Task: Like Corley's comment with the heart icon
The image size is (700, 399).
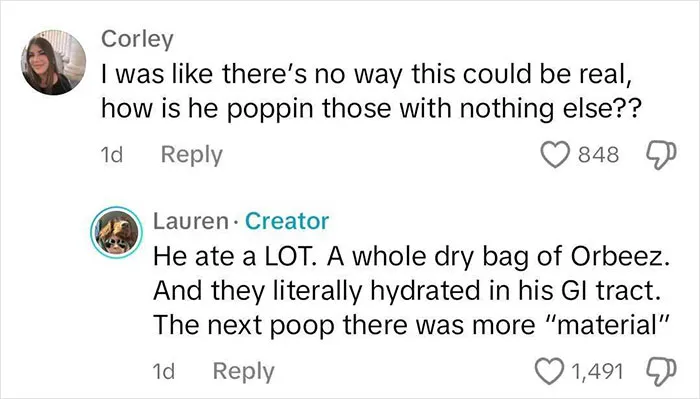Action: [555, 154]
